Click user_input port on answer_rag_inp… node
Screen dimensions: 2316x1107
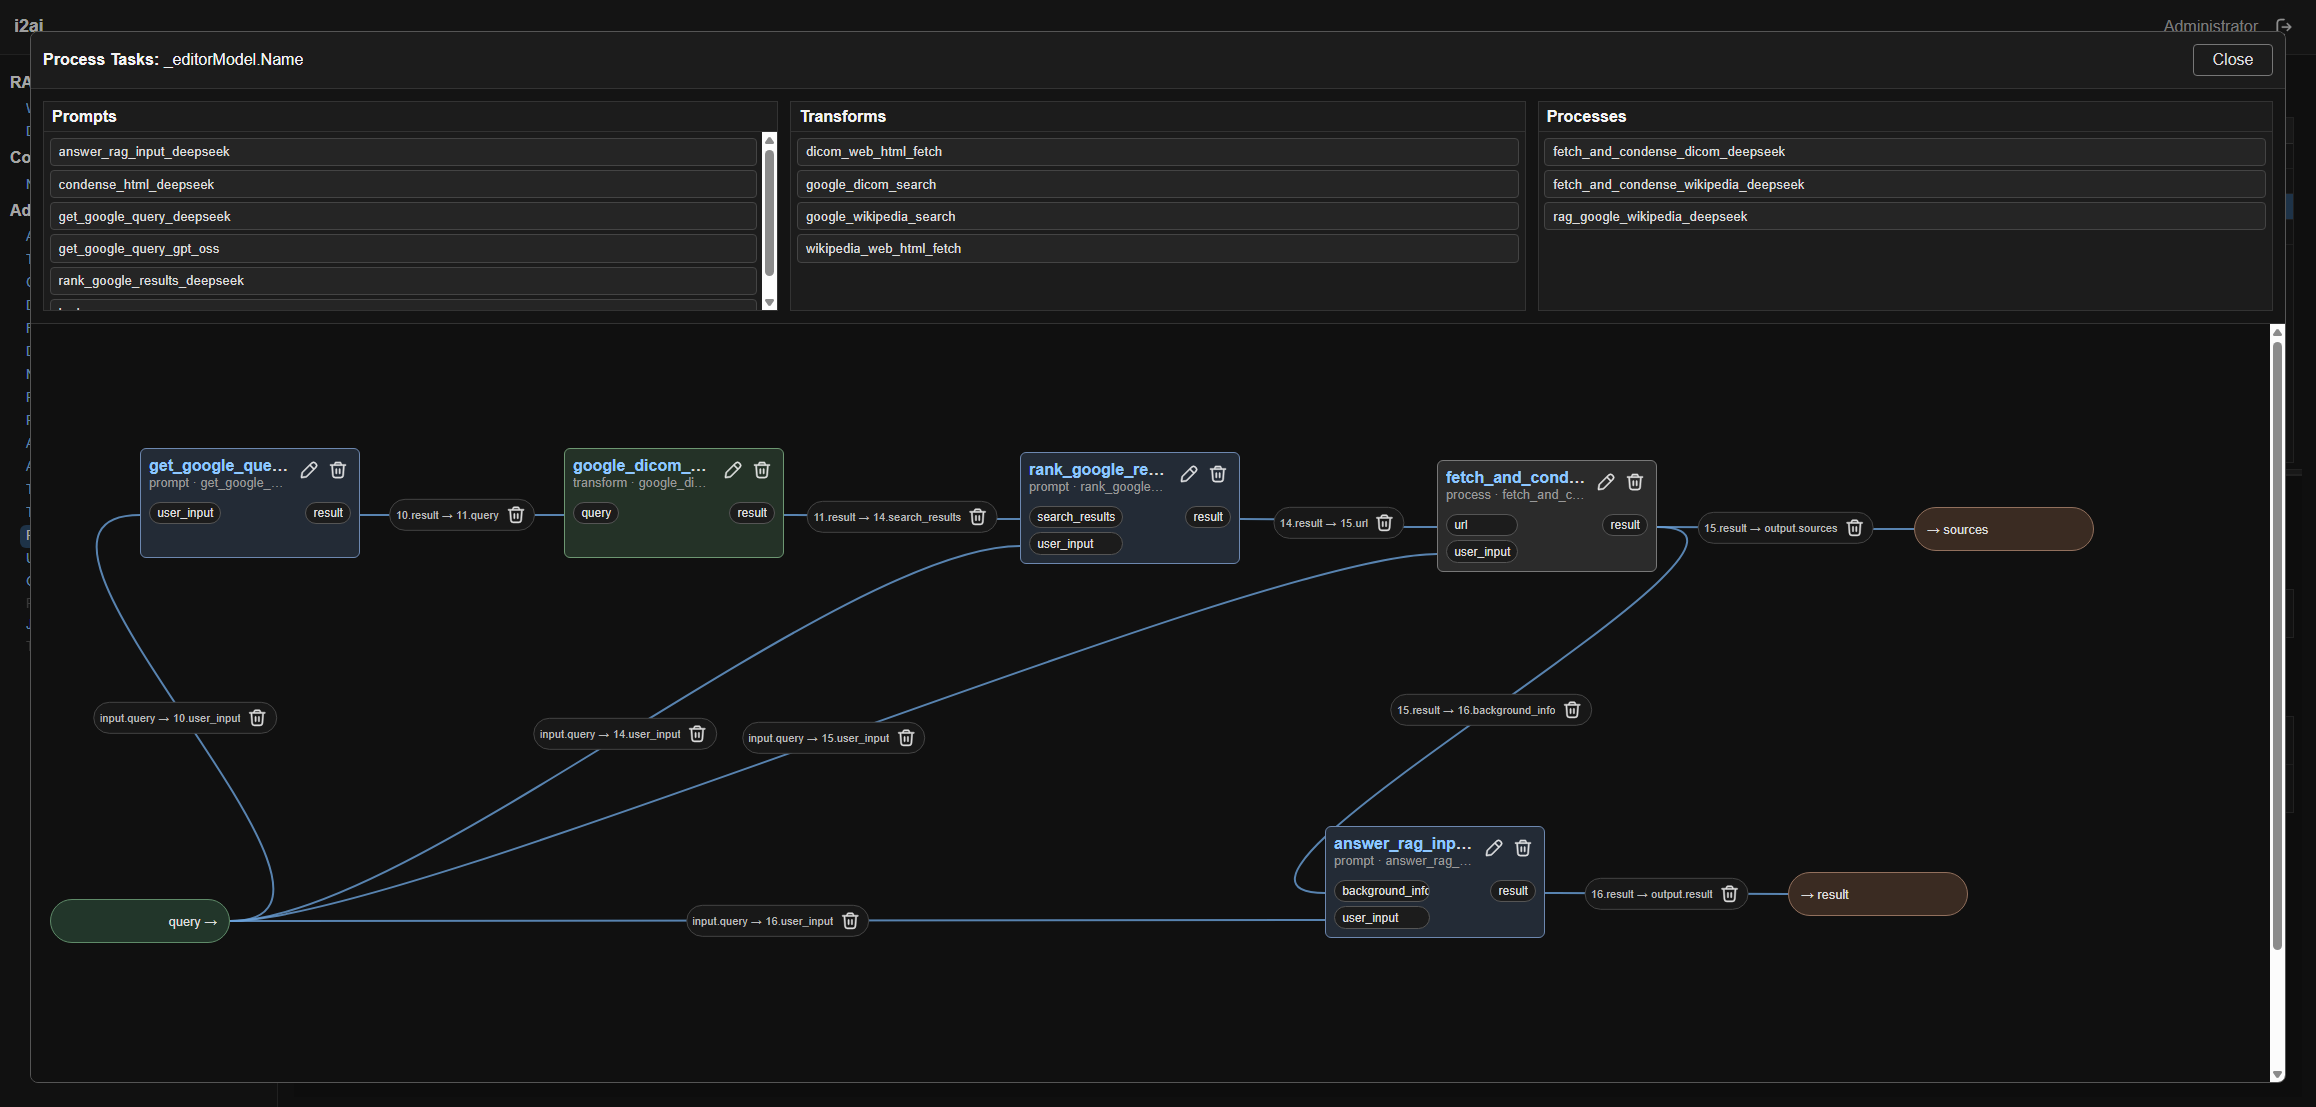pyautogui.click(x=1381, y=918)
